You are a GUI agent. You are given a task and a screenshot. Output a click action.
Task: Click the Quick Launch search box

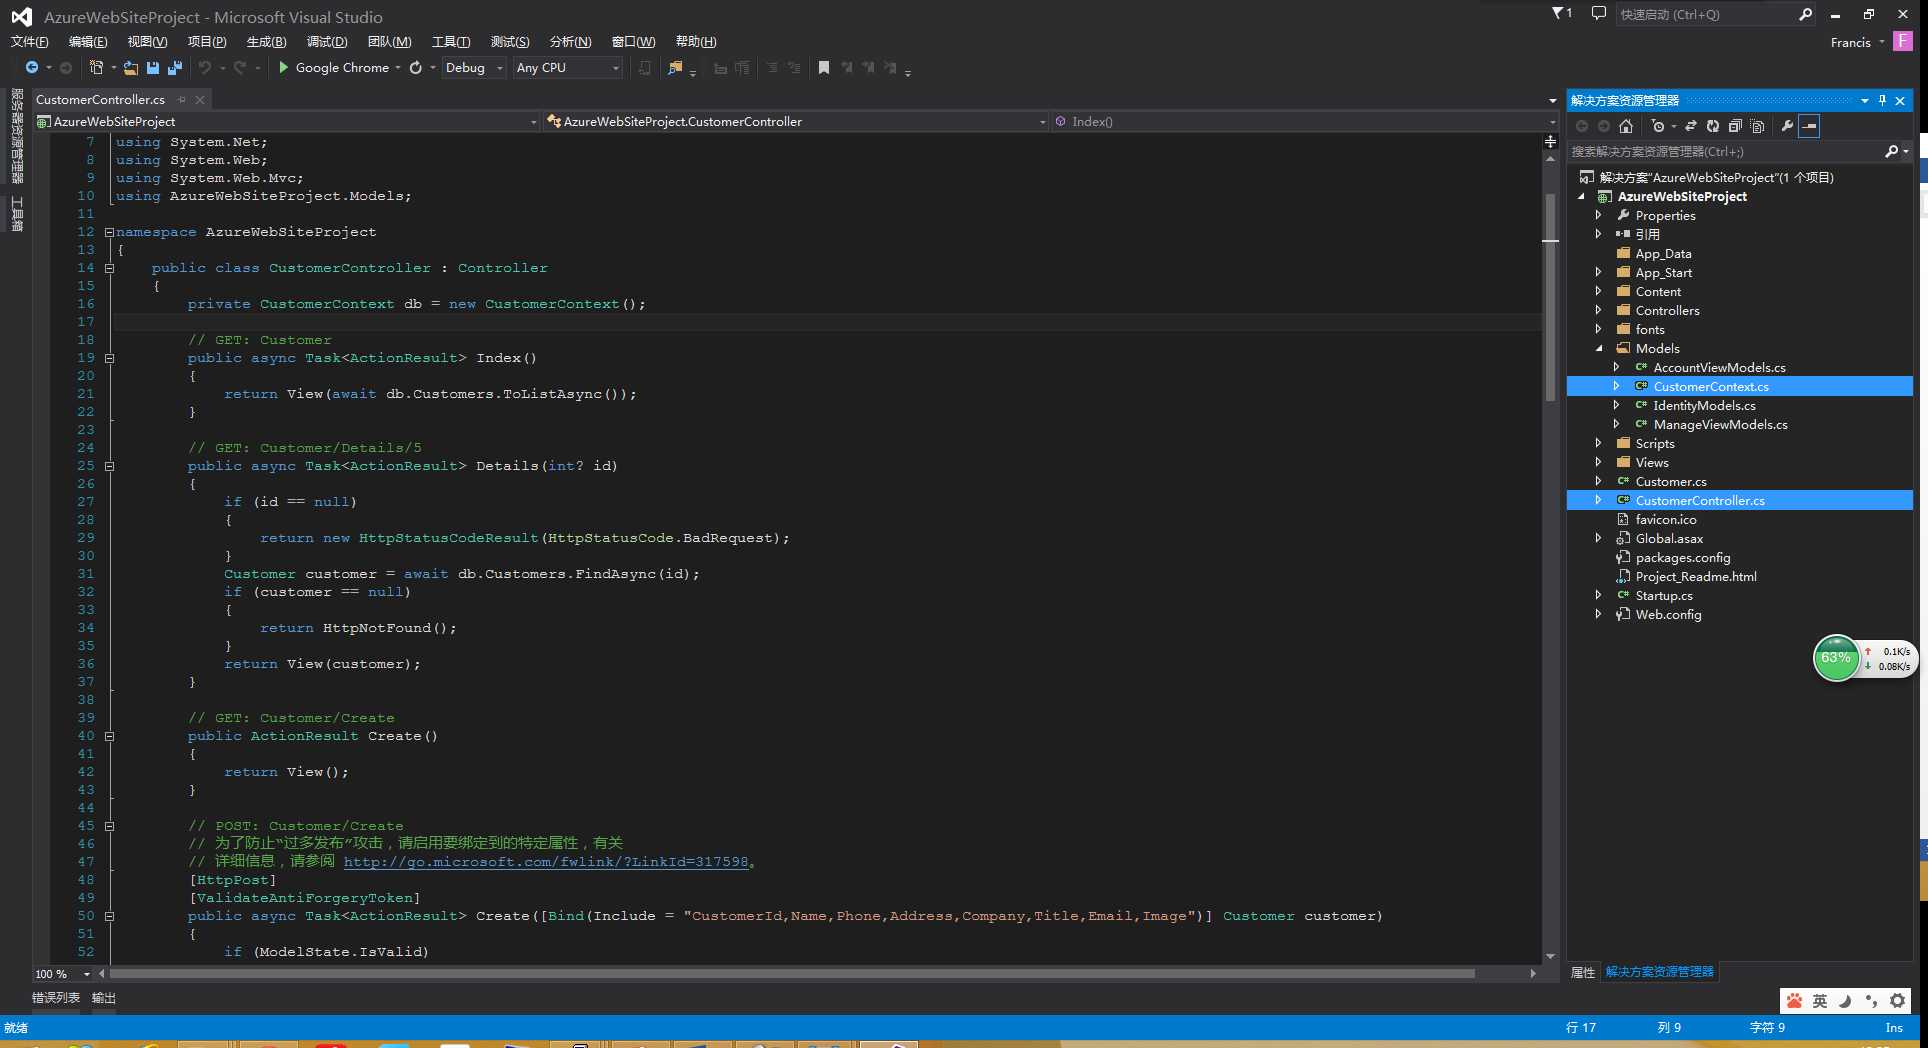[1705, 14]
